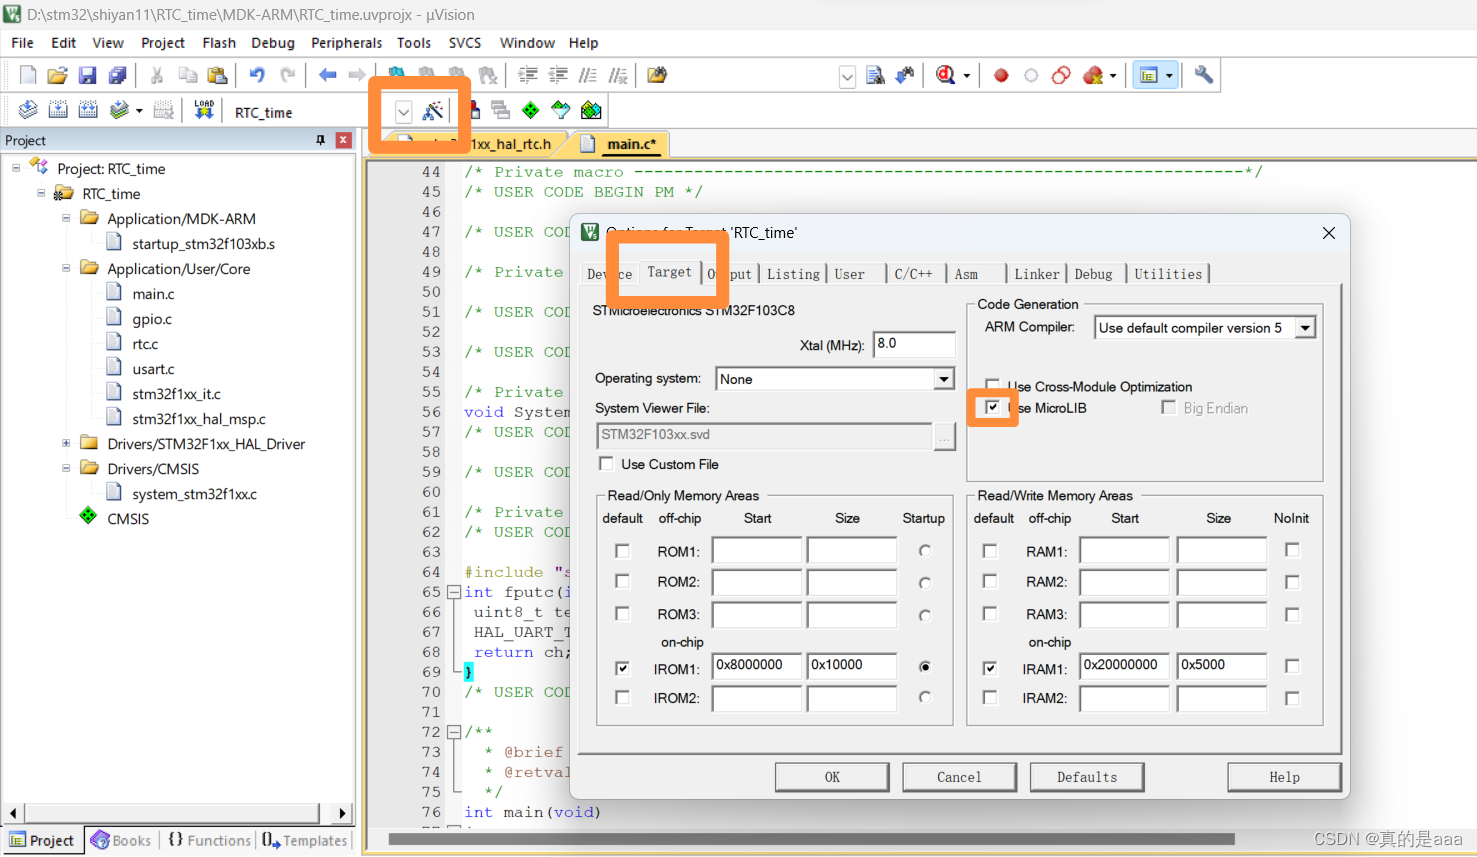The height and width of the screenshot is (857, 1477).
Task: Close the Project panel with the red X
Action: pos(343,140)
